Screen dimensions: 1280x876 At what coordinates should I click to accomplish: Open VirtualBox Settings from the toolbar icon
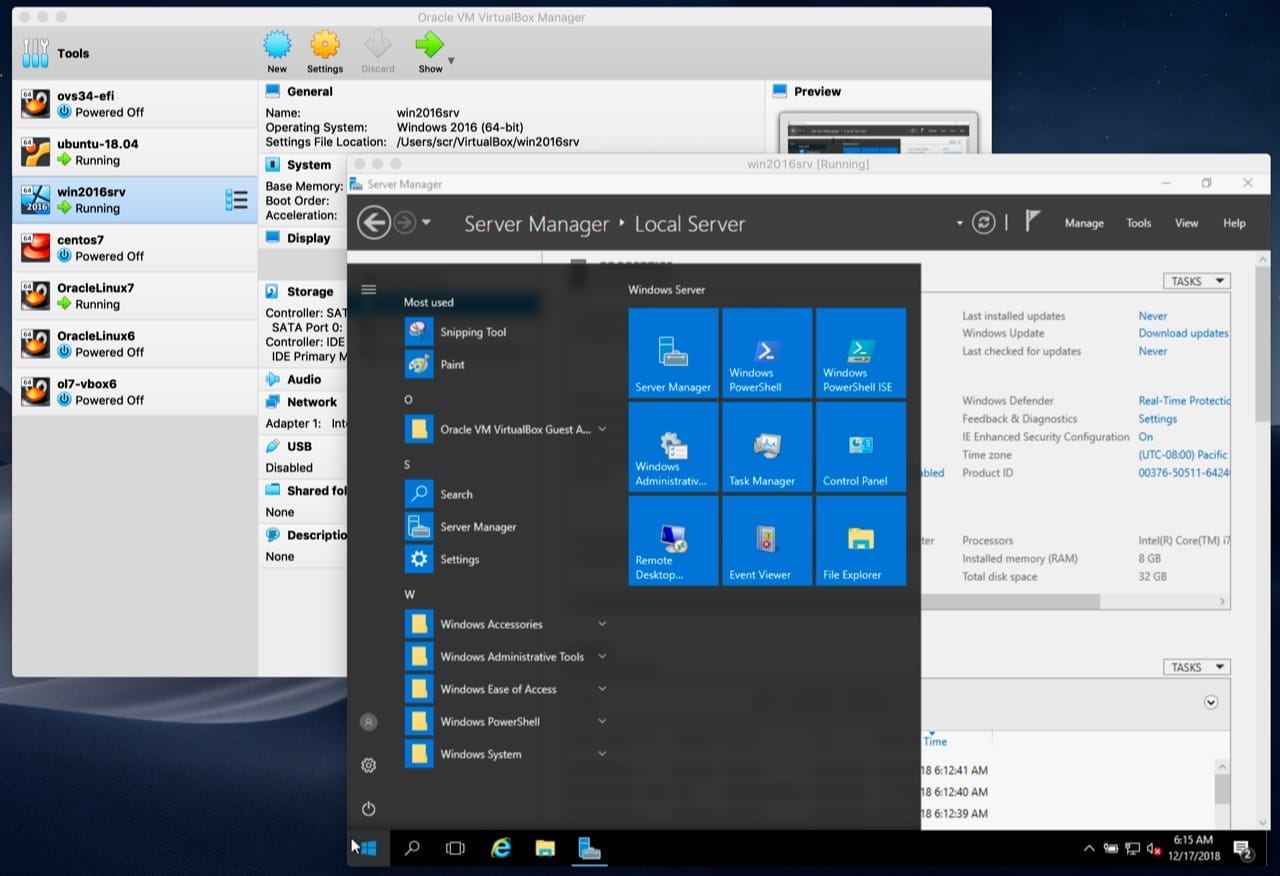tap(324, 46)
